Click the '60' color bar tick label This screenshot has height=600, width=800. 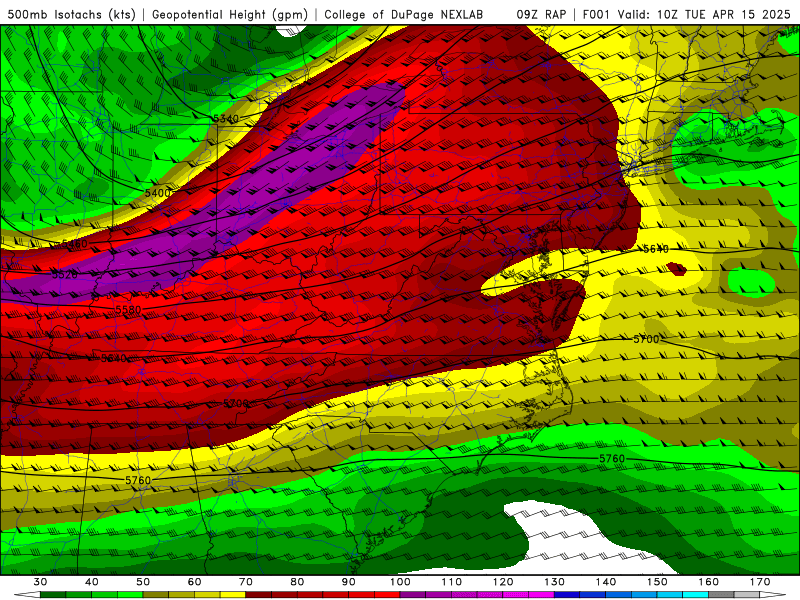point(194,582)
